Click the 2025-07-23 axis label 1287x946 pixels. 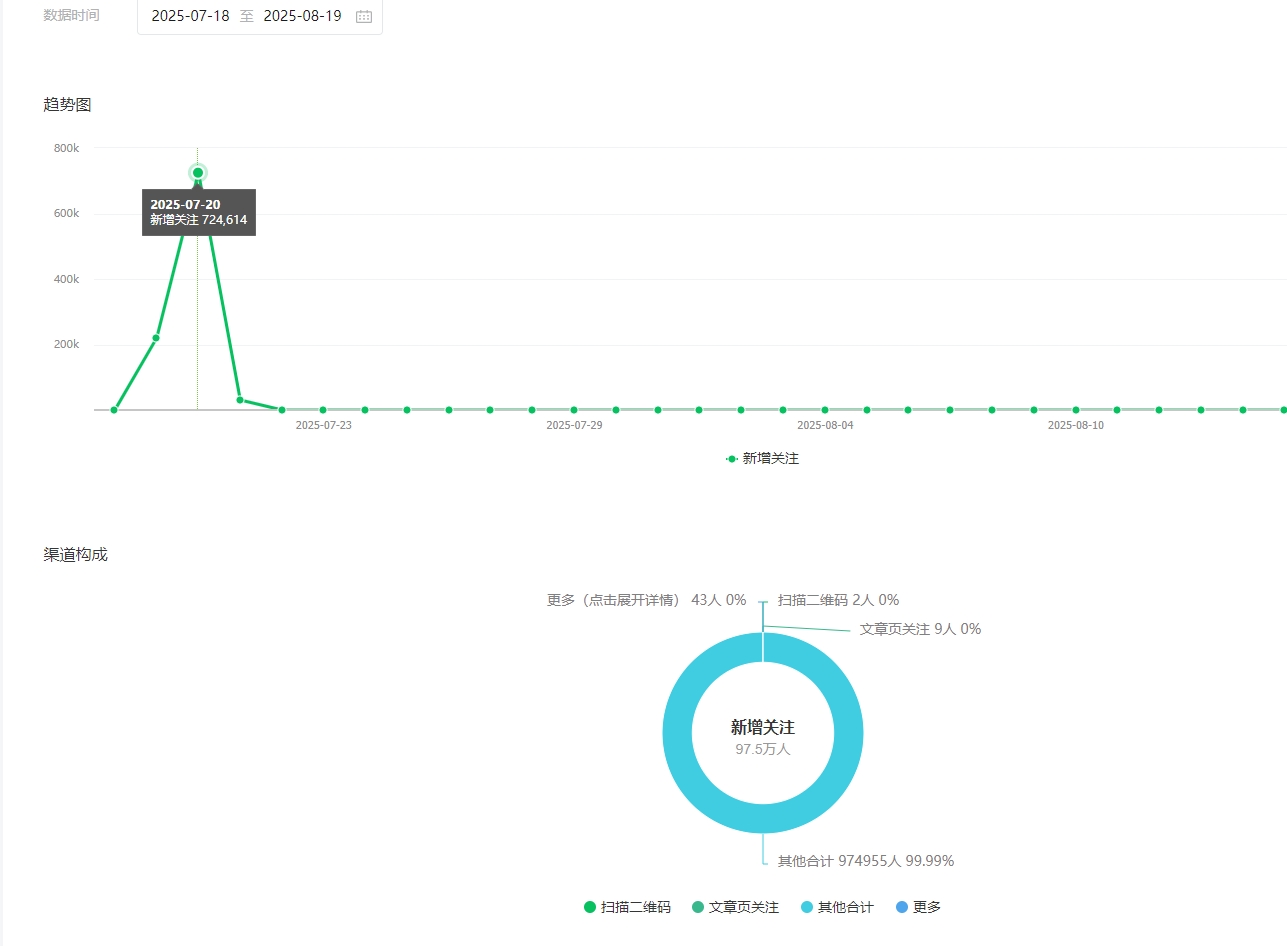(323, 425)
